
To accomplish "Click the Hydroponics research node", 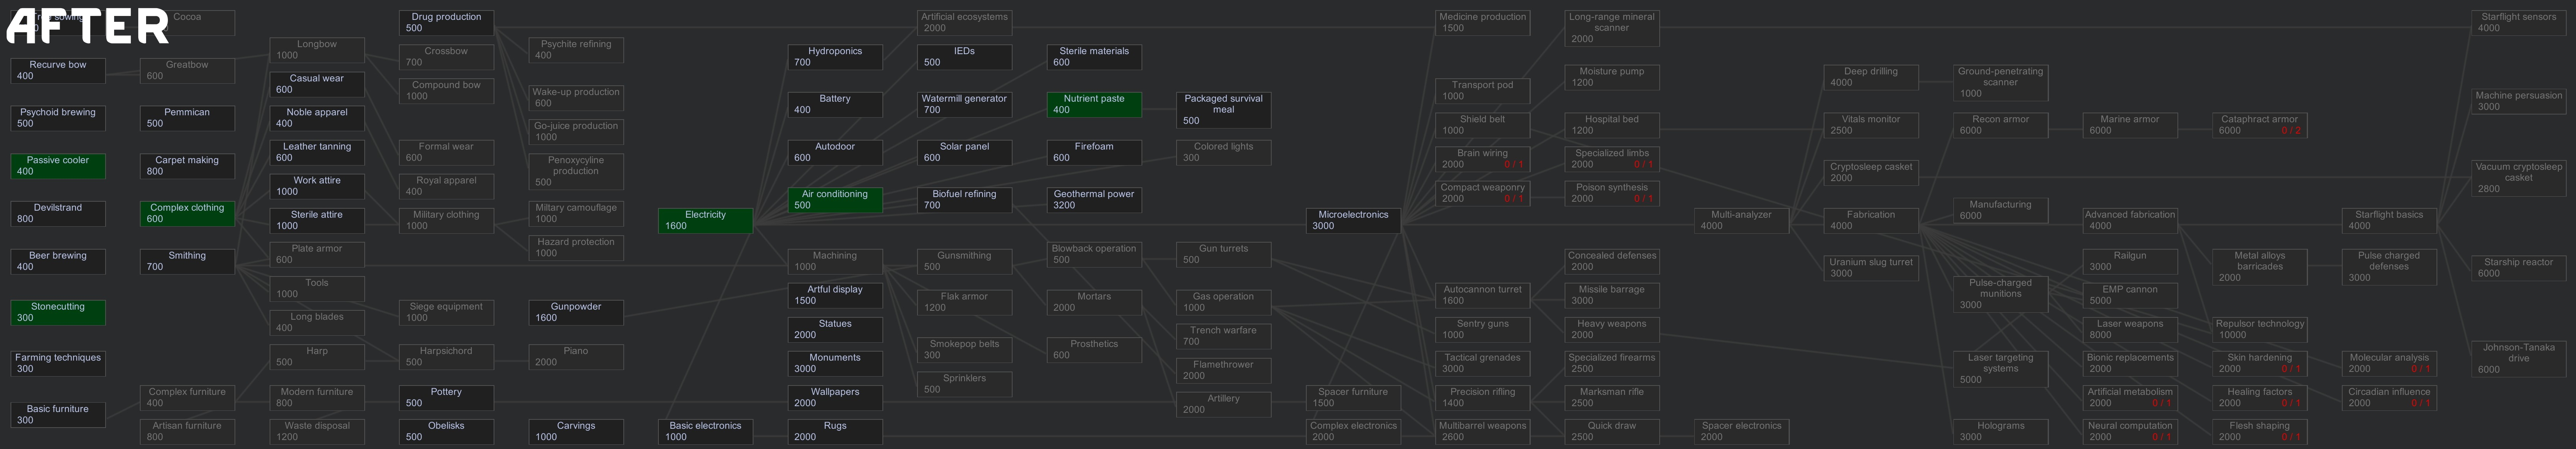I will click(x=835, y=57).
